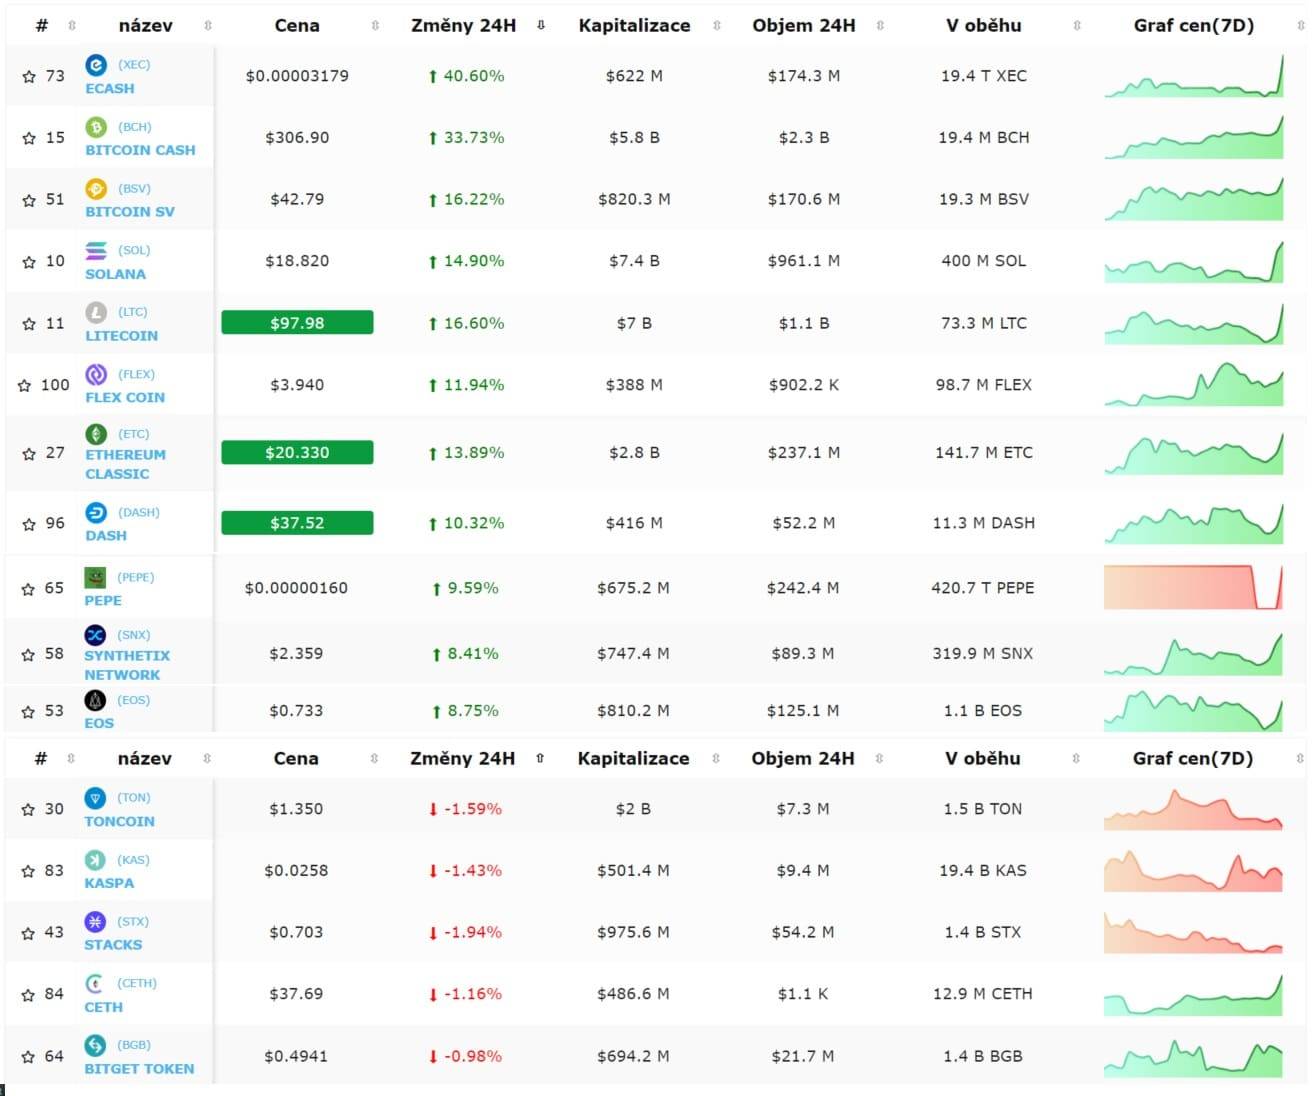
Task: Click sort arrows beside Cena in upper table
Action: pyautogui.click(x=375, y=26)
